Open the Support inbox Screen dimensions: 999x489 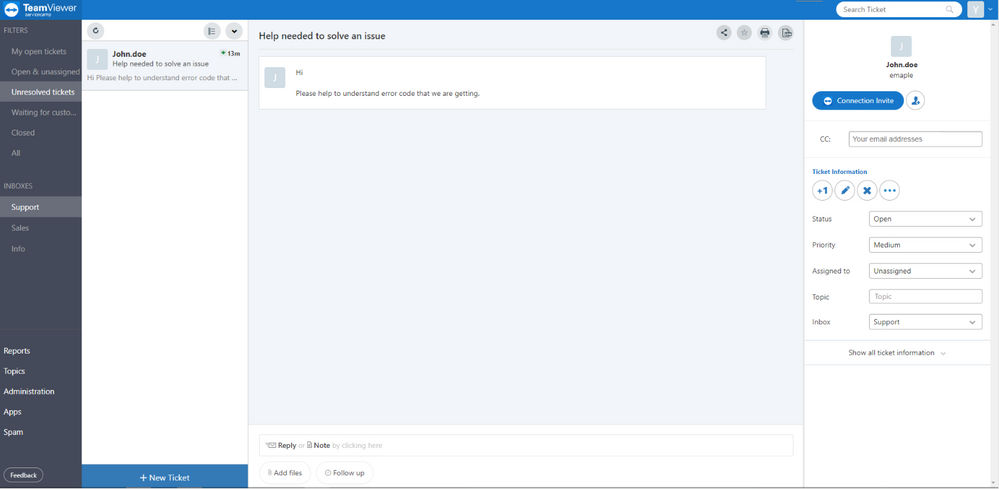pyautogui.click(x=41, y=207)
